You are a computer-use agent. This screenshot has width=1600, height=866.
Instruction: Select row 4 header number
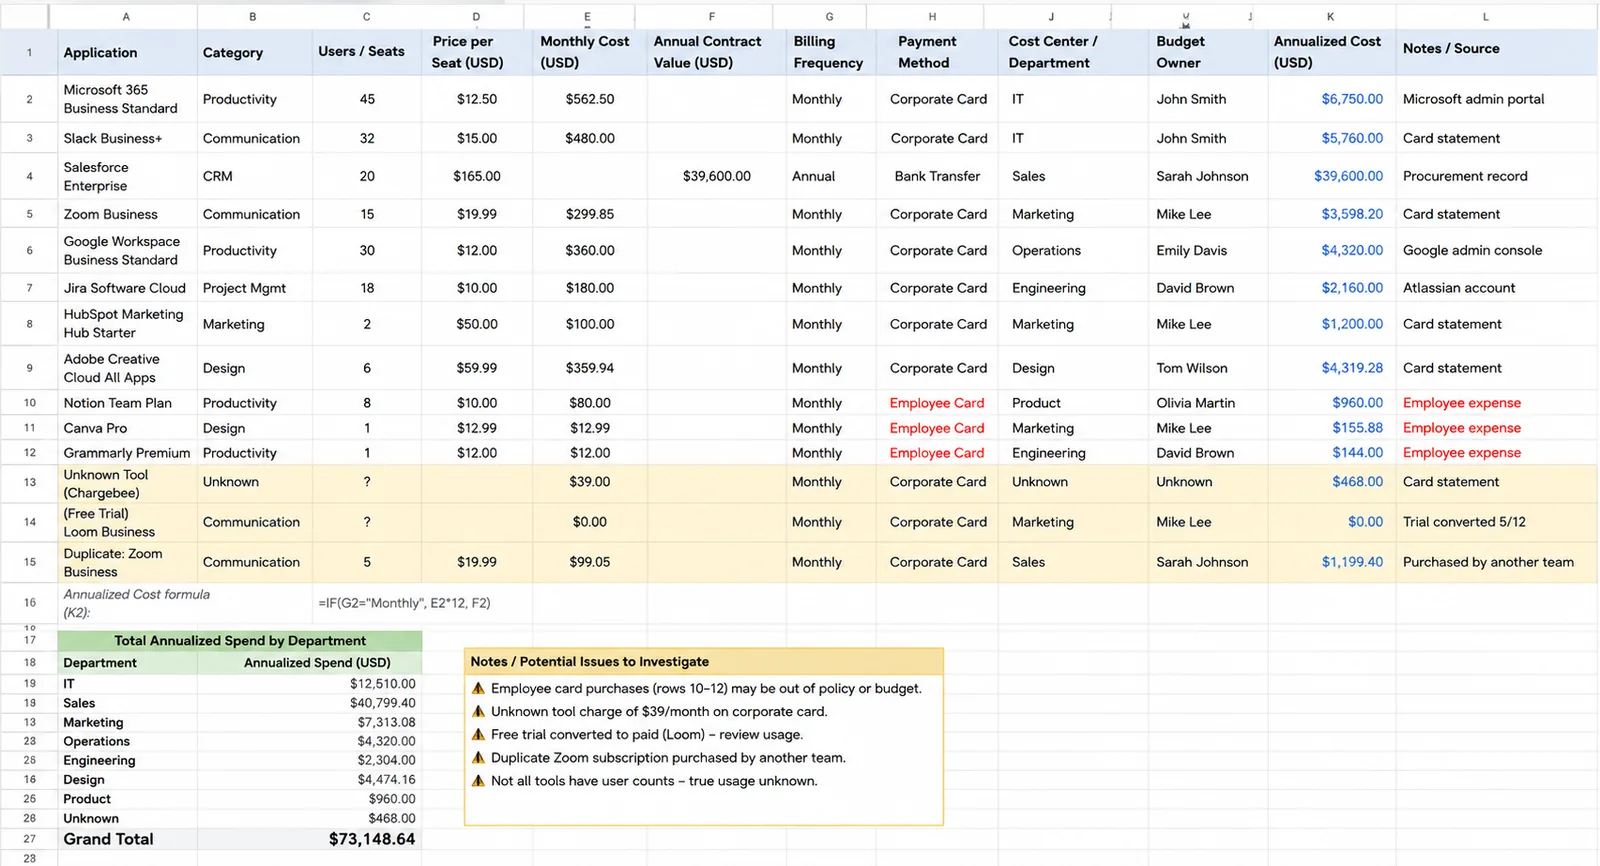pos(29,176)
